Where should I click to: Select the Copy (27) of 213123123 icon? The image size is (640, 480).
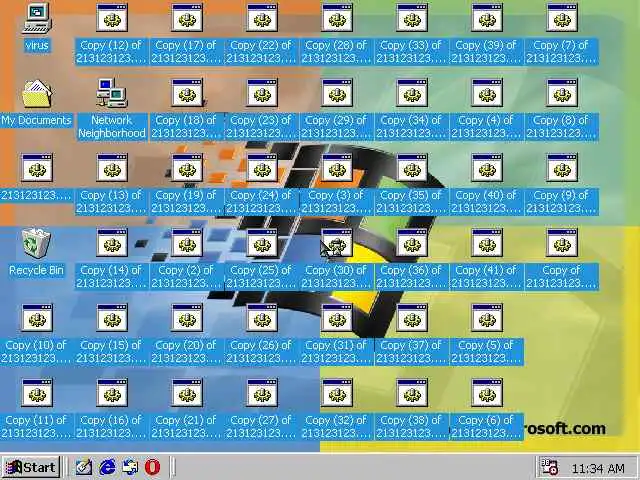[x=262, y=393]
